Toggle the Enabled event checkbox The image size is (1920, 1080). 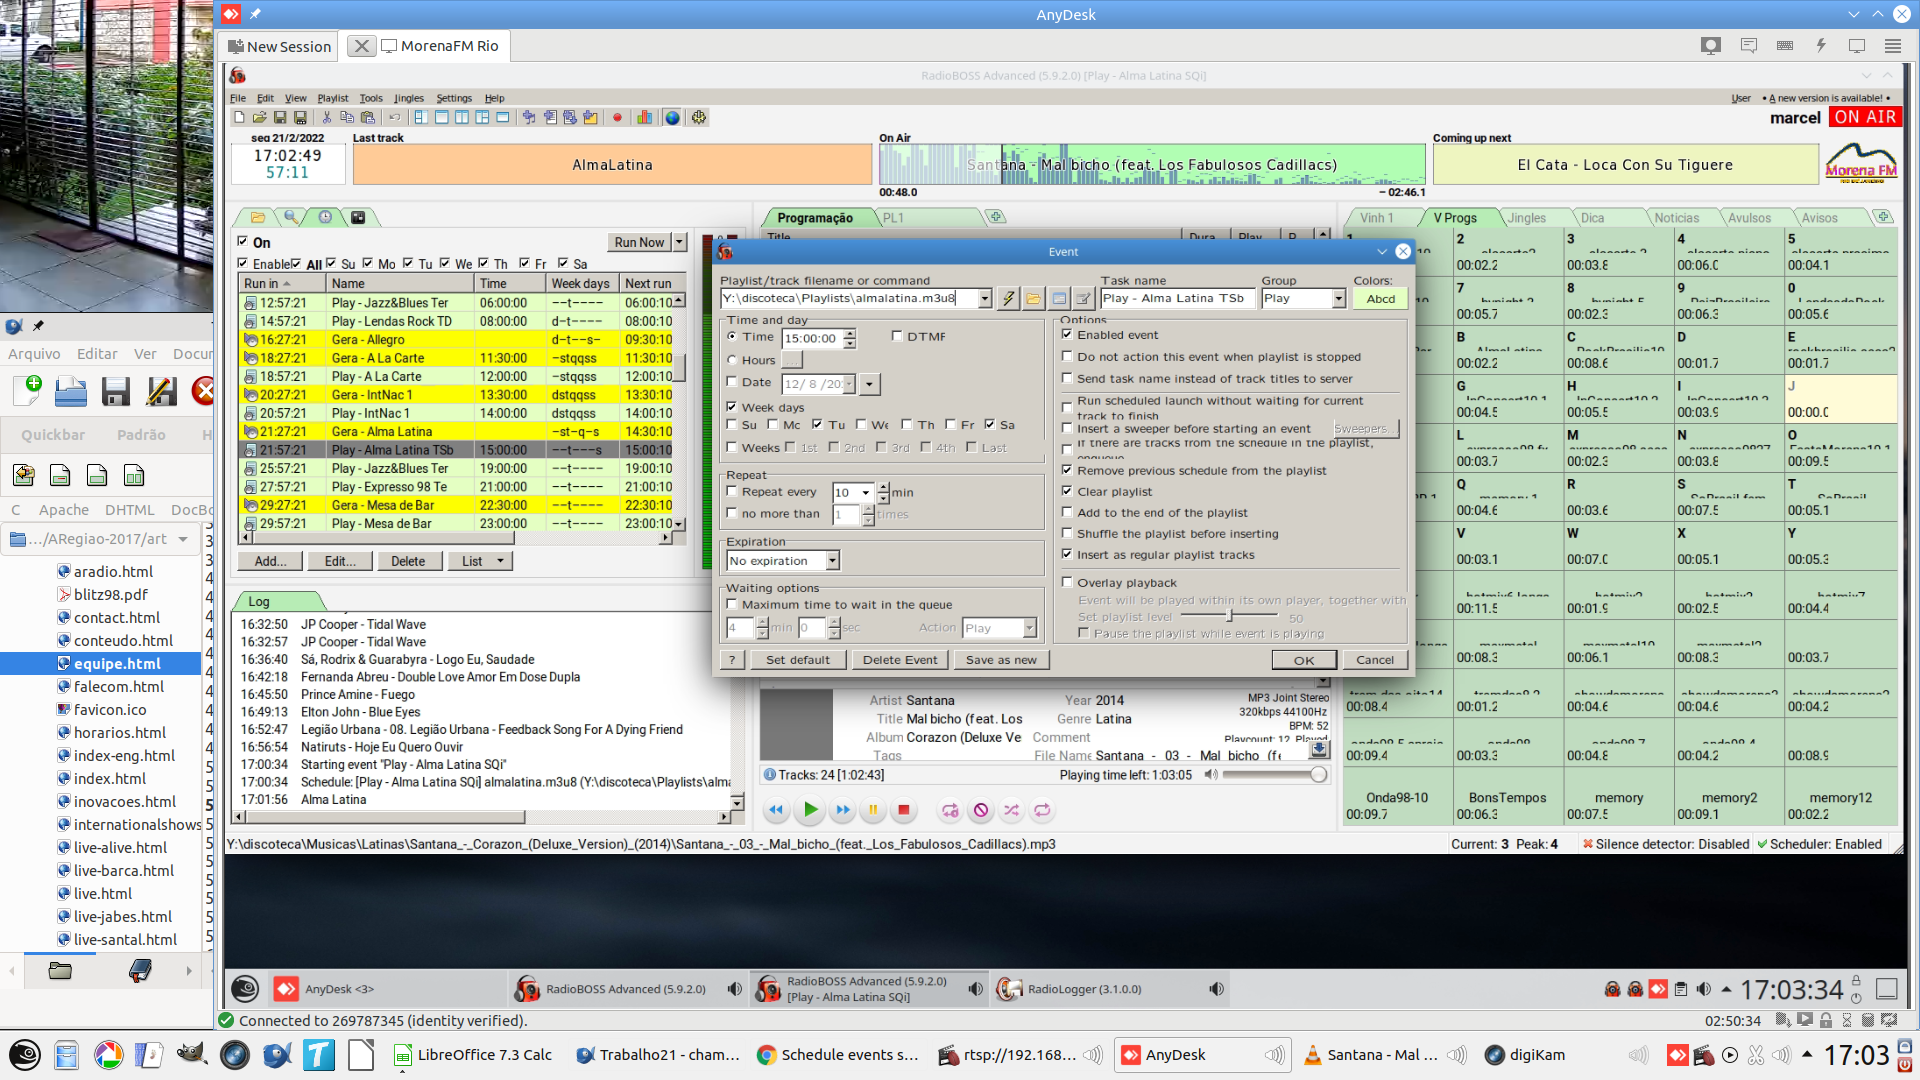click(x=1067, y=335)
